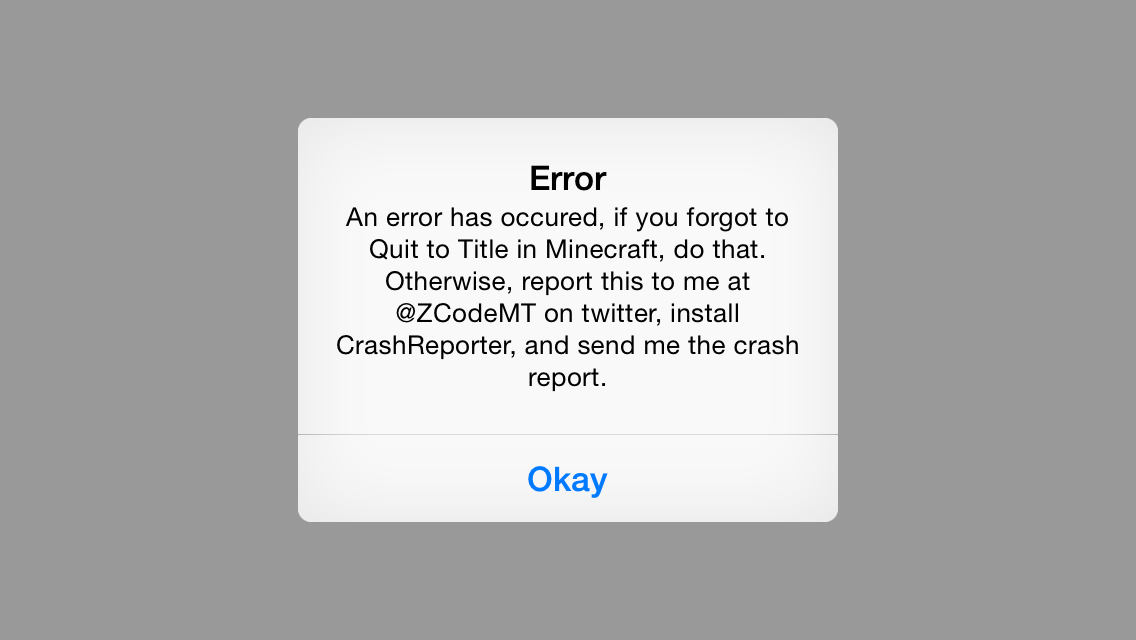
Task: Click the first word An of message
Action: (361, 217)
